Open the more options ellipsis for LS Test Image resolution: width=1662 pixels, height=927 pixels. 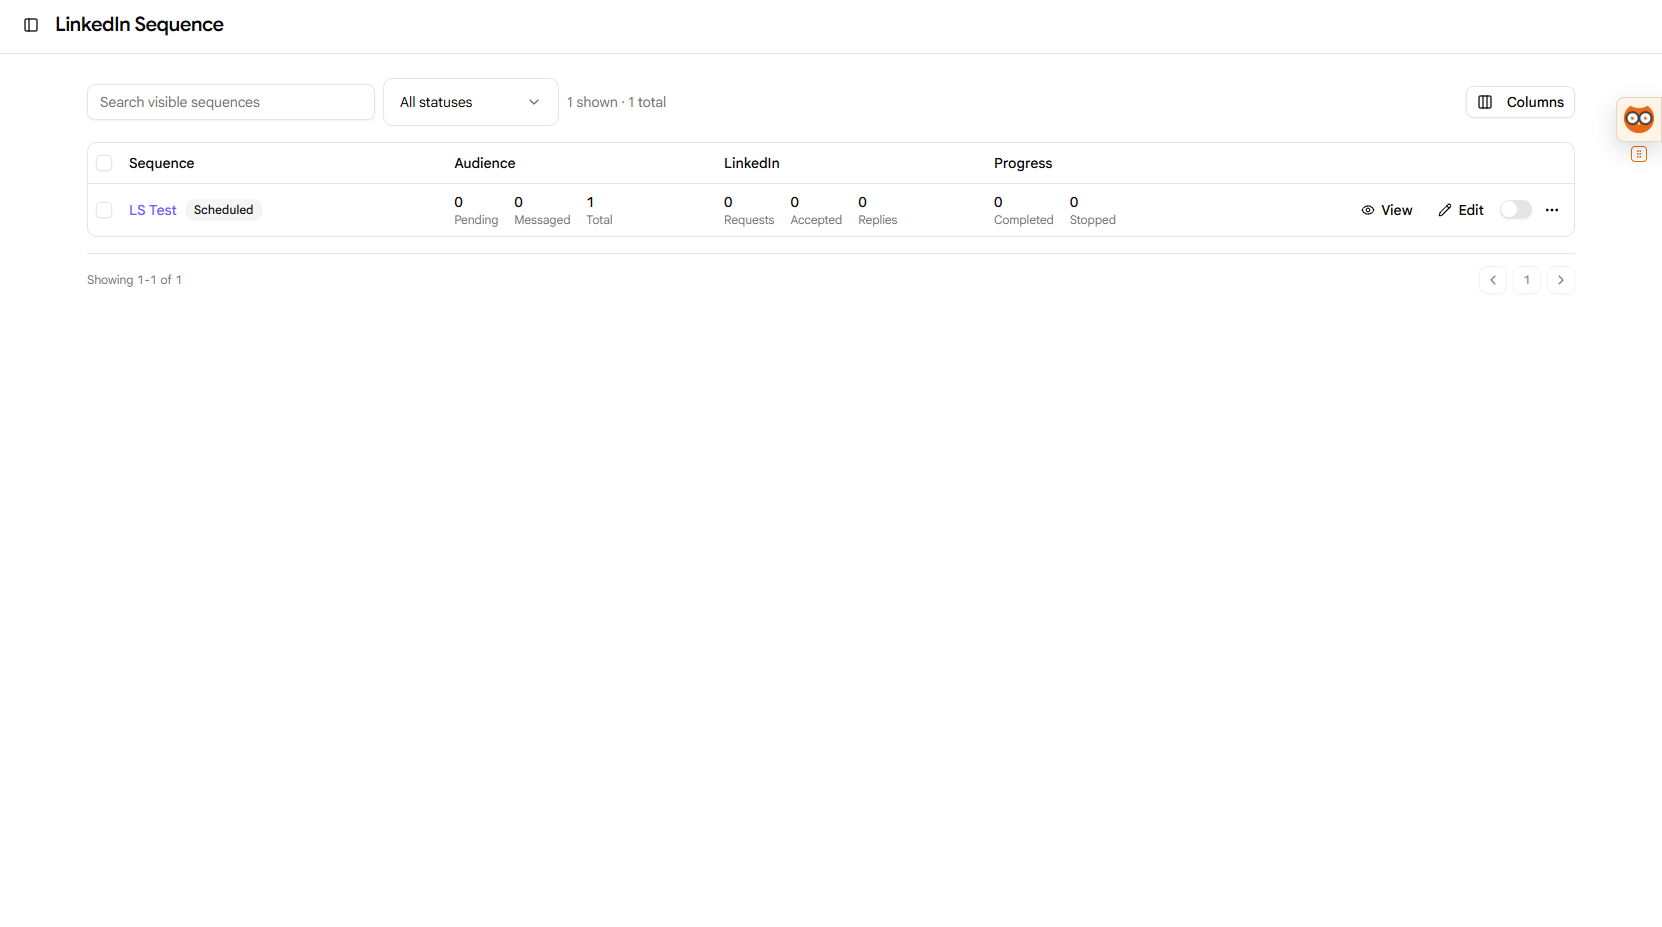click(x=1551, y=210)
